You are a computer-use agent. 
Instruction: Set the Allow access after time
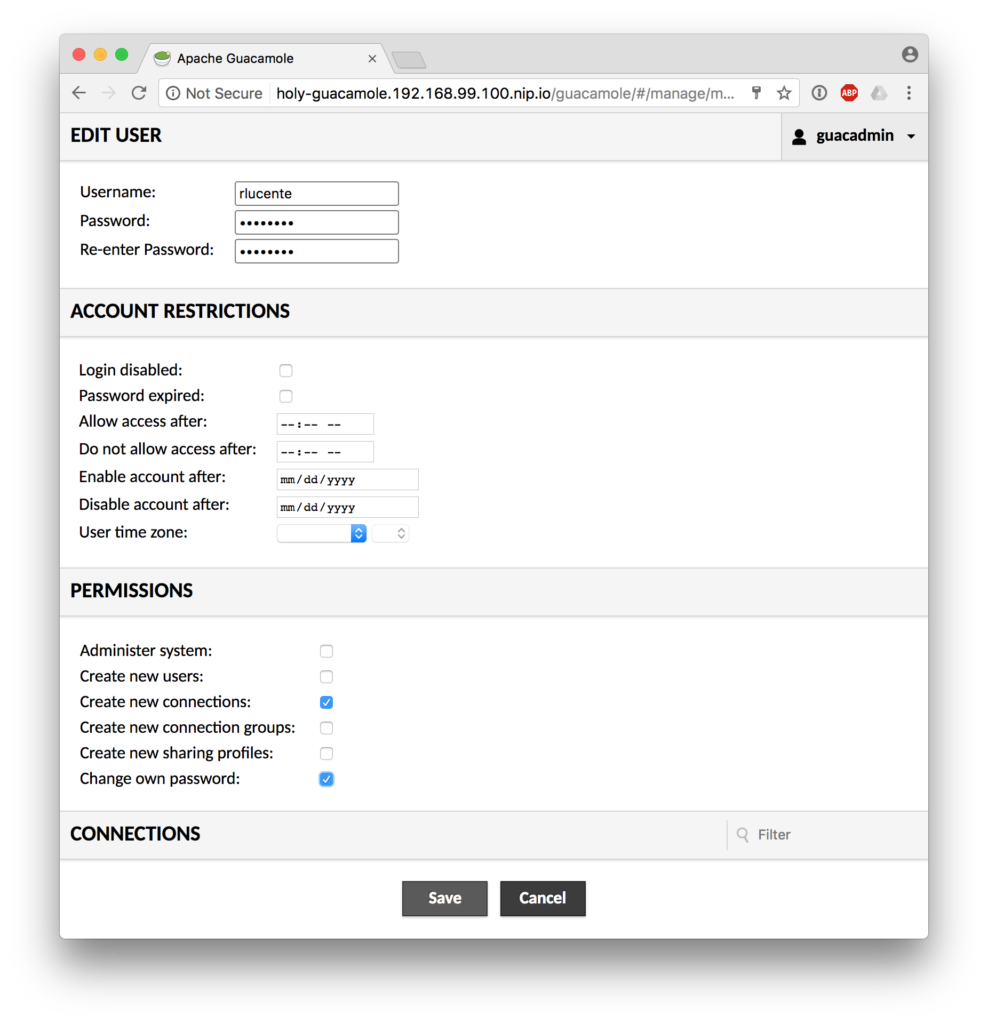tap(325, 424)
